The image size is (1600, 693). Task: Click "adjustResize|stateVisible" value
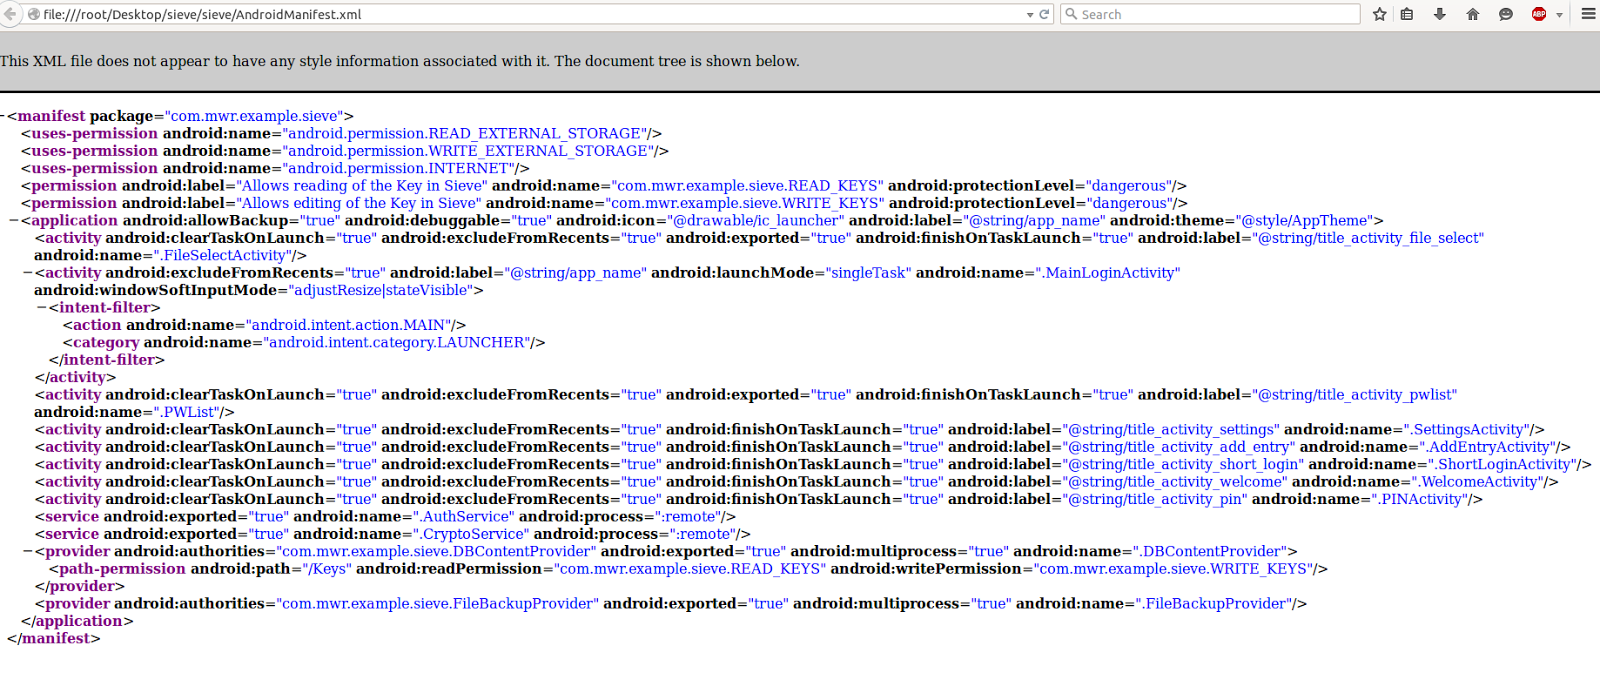tap(381, 290)
